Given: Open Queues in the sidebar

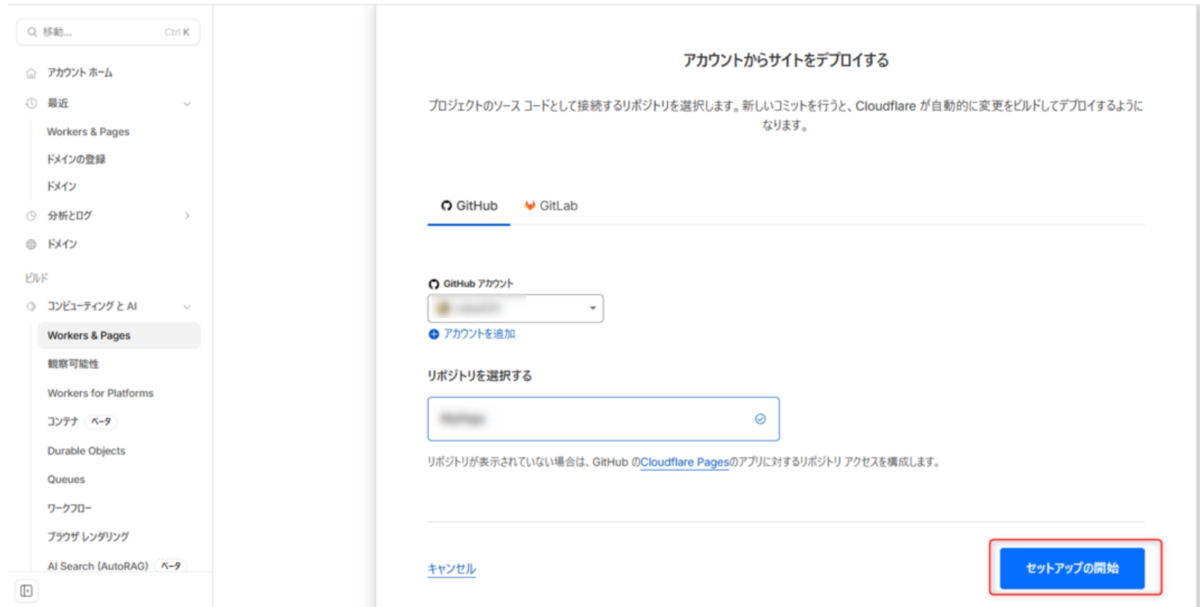Looking at the screenshot, I should tap(66, 480).
